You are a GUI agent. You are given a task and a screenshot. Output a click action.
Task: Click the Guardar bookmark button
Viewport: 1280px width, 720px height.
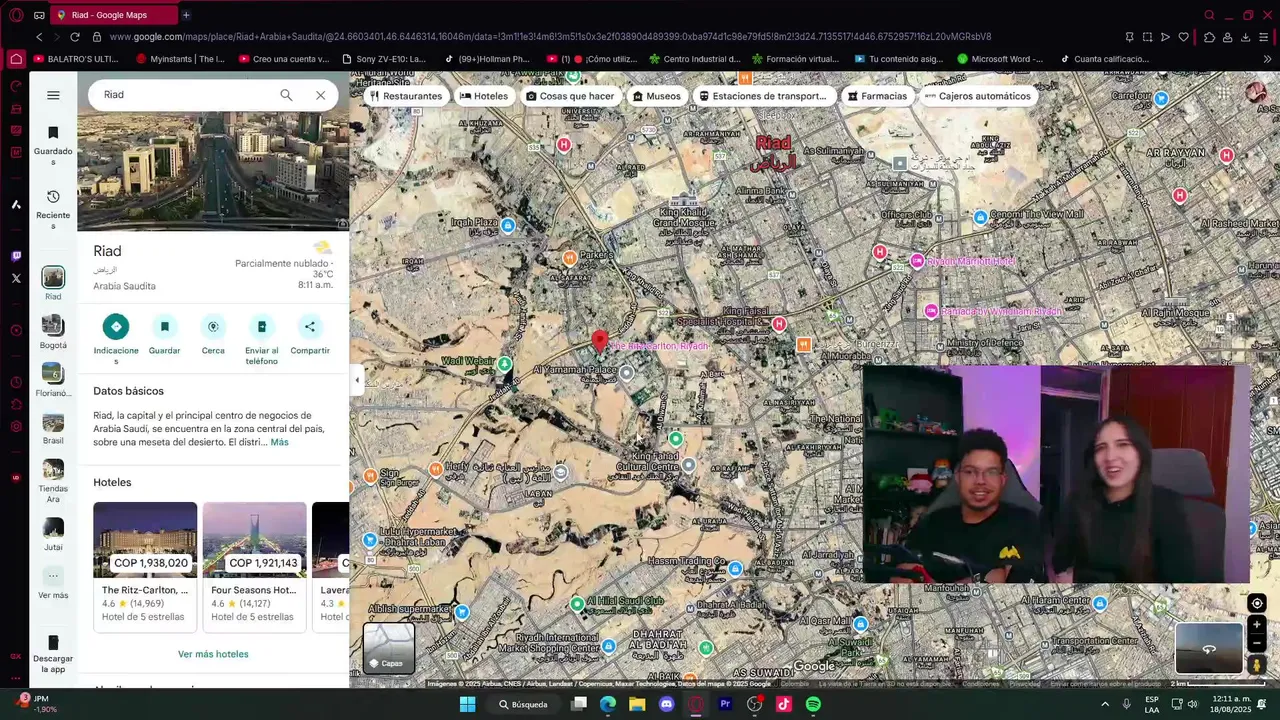[164, 326]
